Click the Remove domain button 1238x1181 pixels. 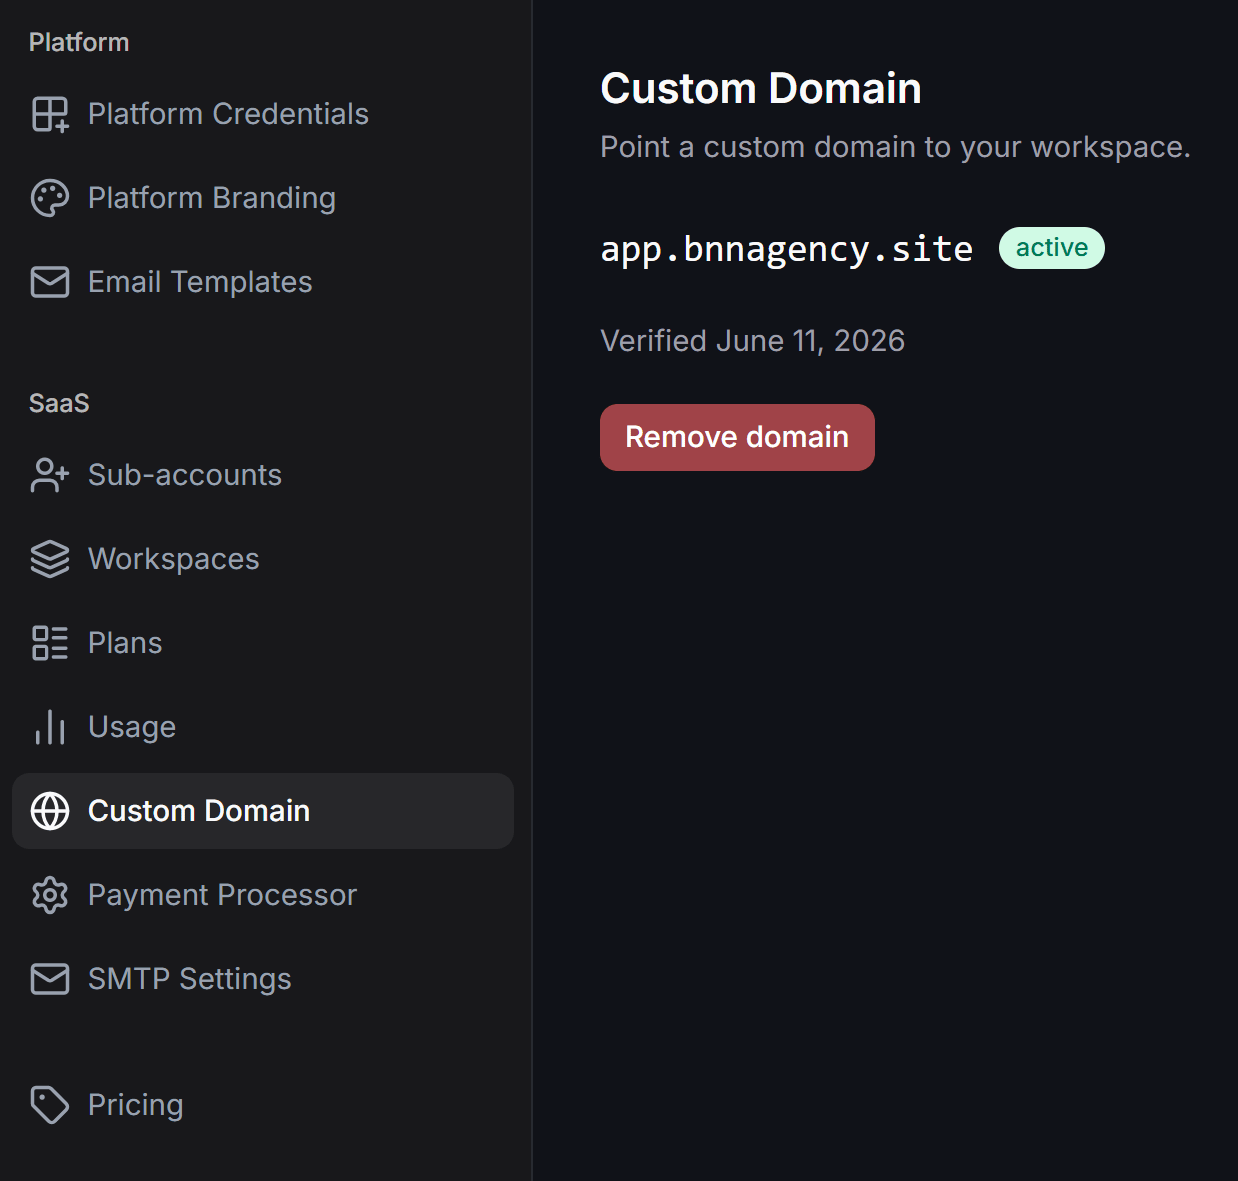click(737, 437)
